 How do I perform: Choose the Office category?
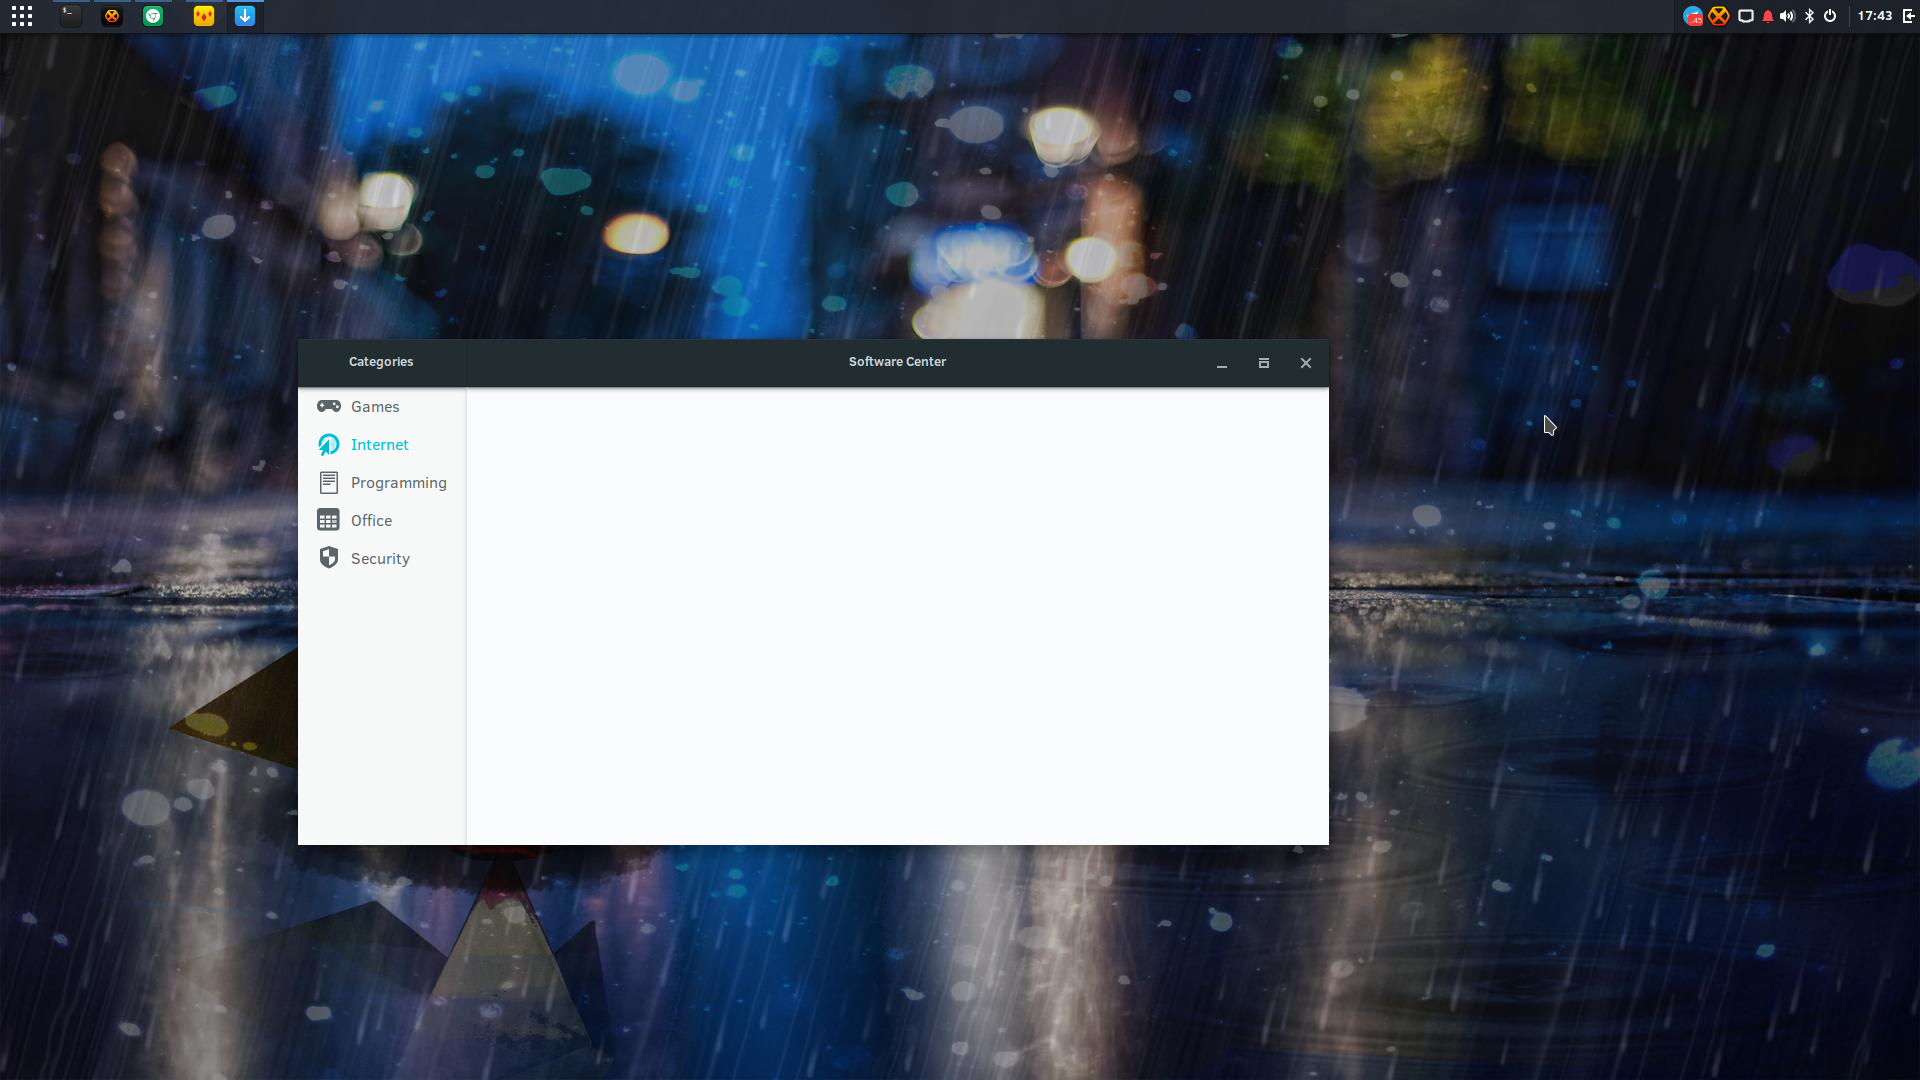382,521
